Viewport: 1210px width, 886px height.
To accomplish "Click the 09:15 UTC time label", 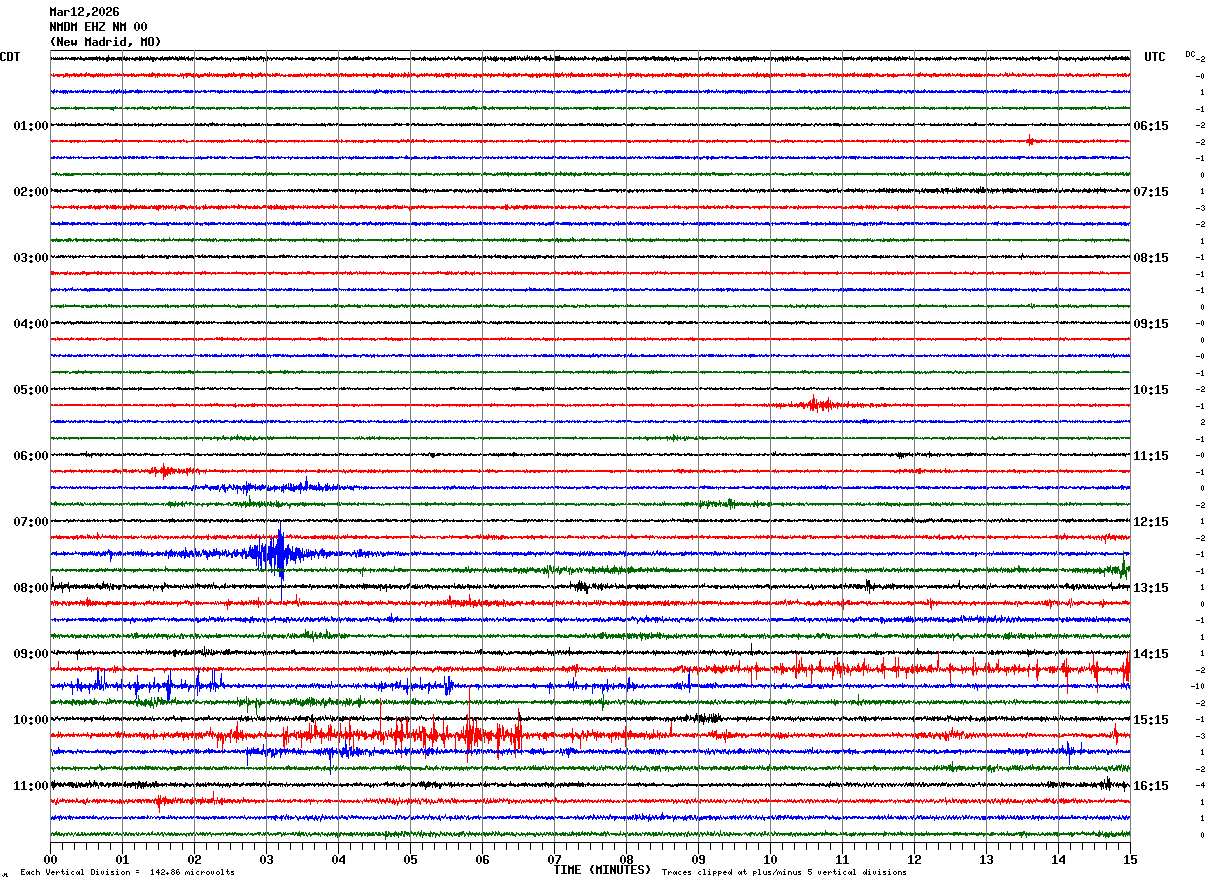I will pos(1151,324).
